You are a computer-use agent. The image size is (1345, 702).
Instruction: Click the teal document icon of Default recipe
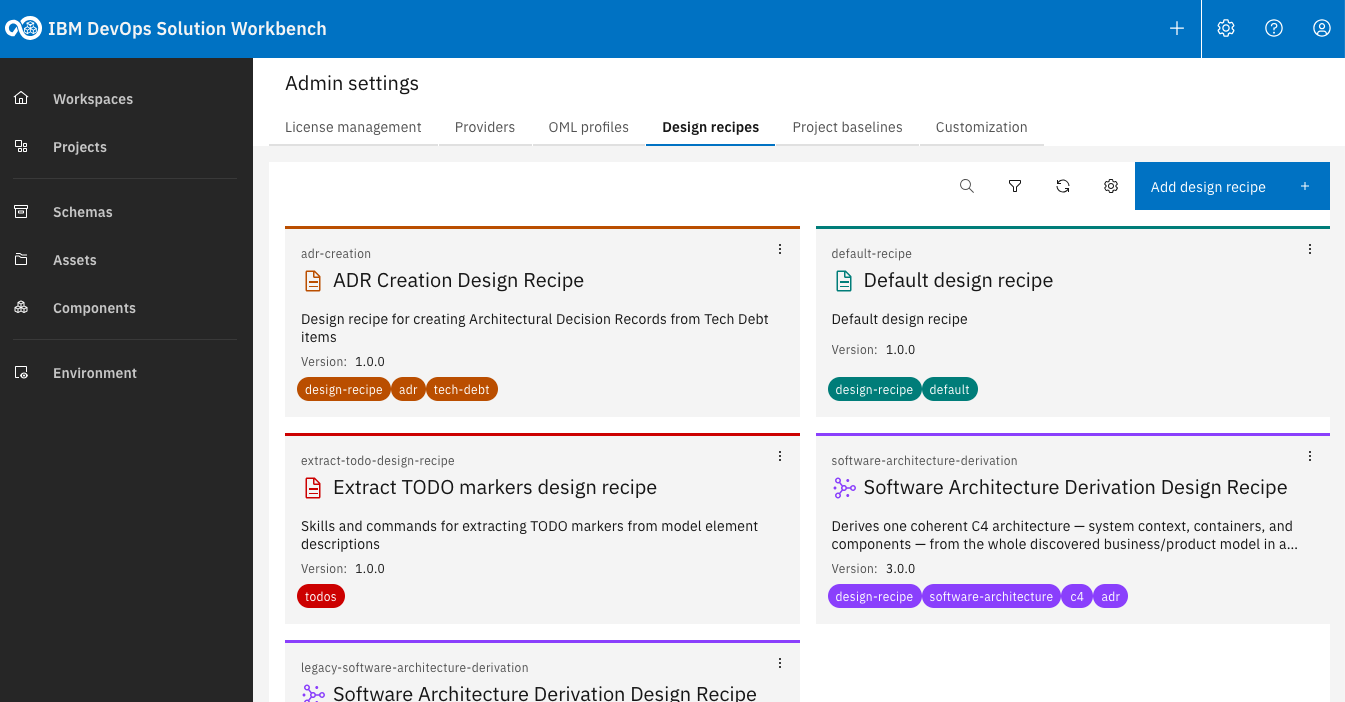tap(844, 281)
